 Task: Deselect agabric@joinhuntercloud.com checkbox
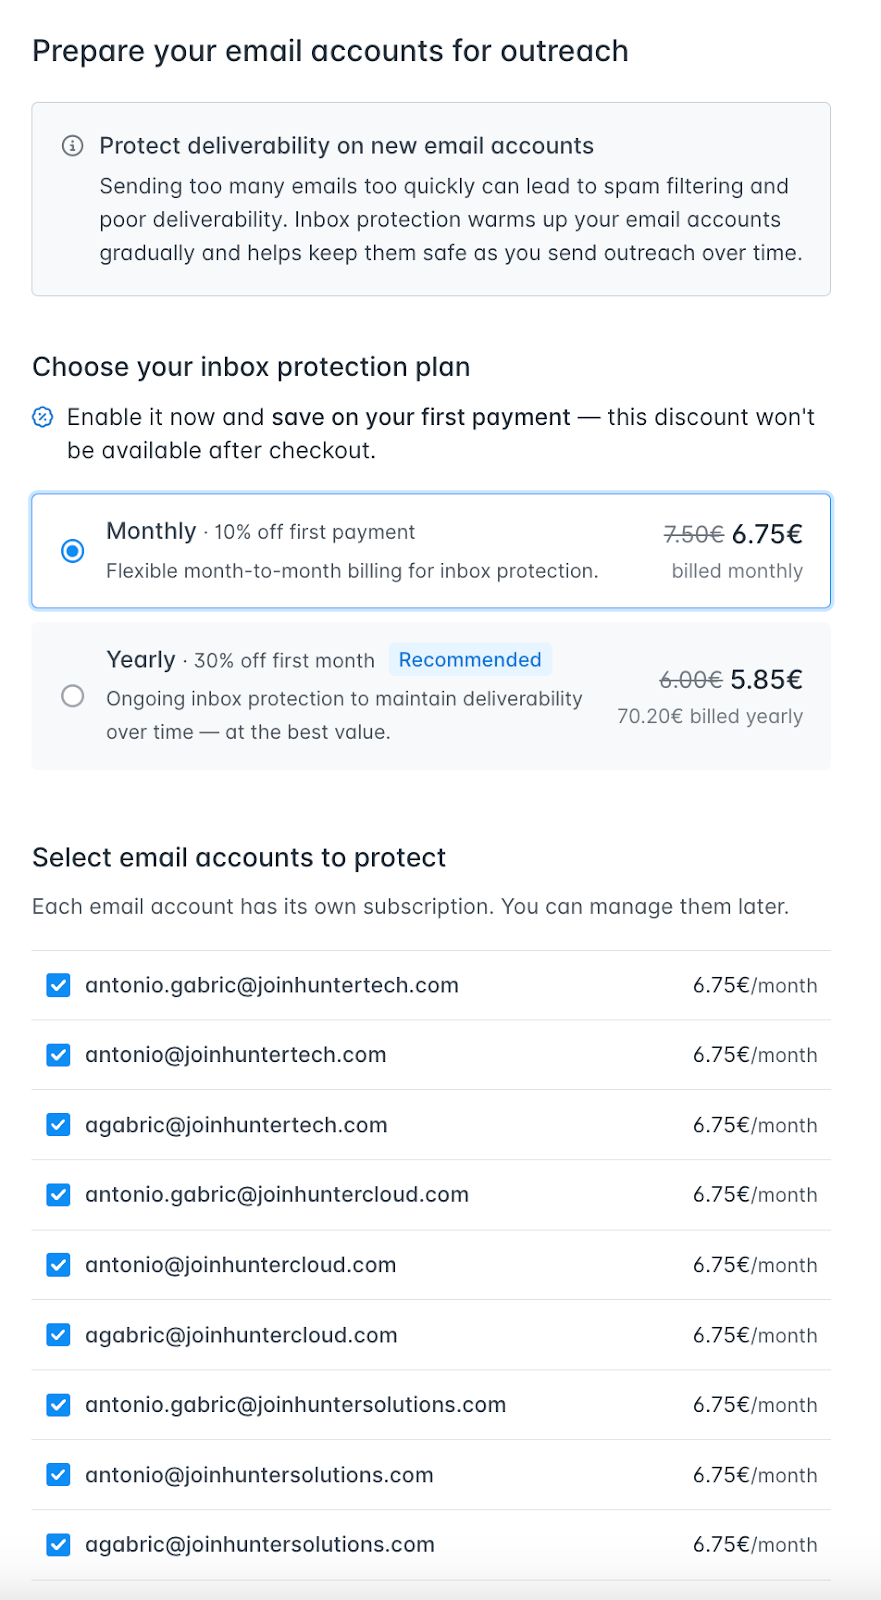(59, 1335)
